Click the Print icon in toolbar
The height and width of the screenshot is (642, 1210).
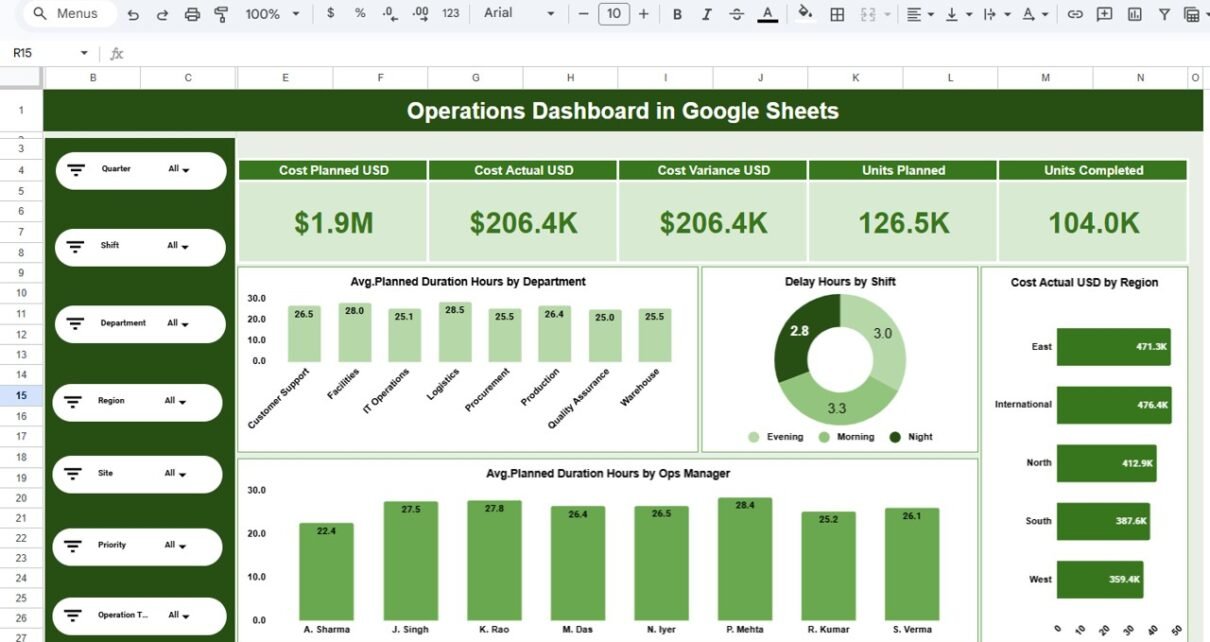[193, 14]
